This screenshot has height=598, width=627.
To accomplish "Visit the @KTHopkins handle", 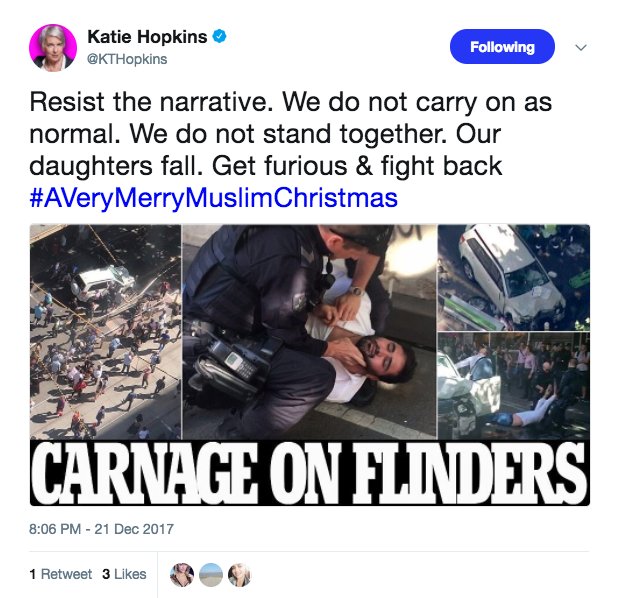I will pos(127,59).
